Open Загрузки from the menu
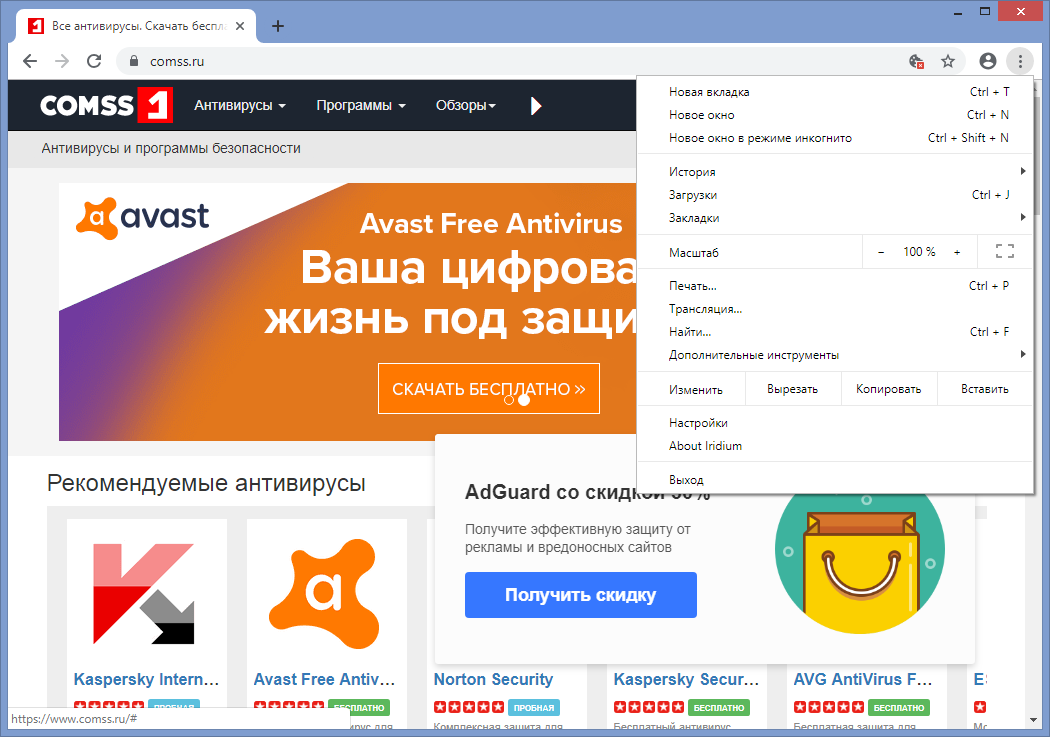Viewport: 1050px width, 737px height. coord(834,195)
